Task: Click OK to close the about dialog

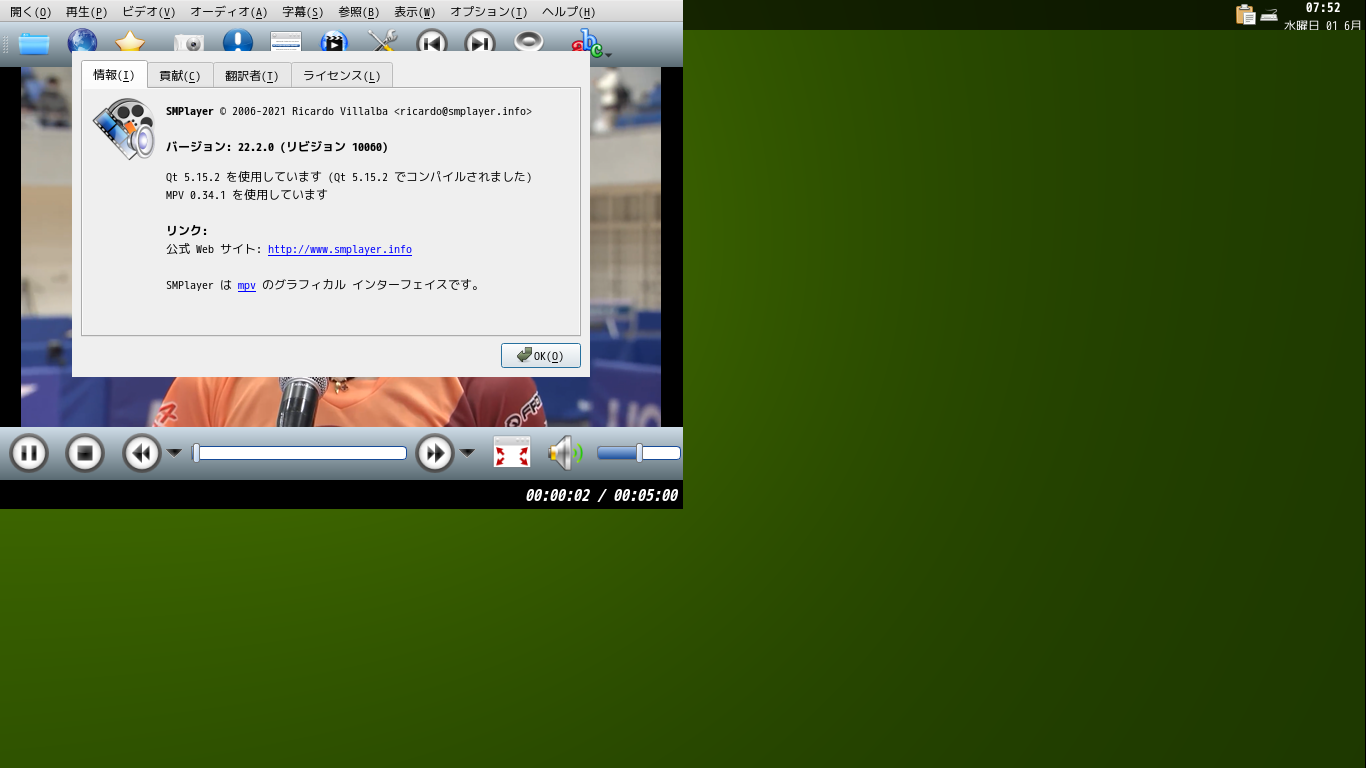Action: 541,356
